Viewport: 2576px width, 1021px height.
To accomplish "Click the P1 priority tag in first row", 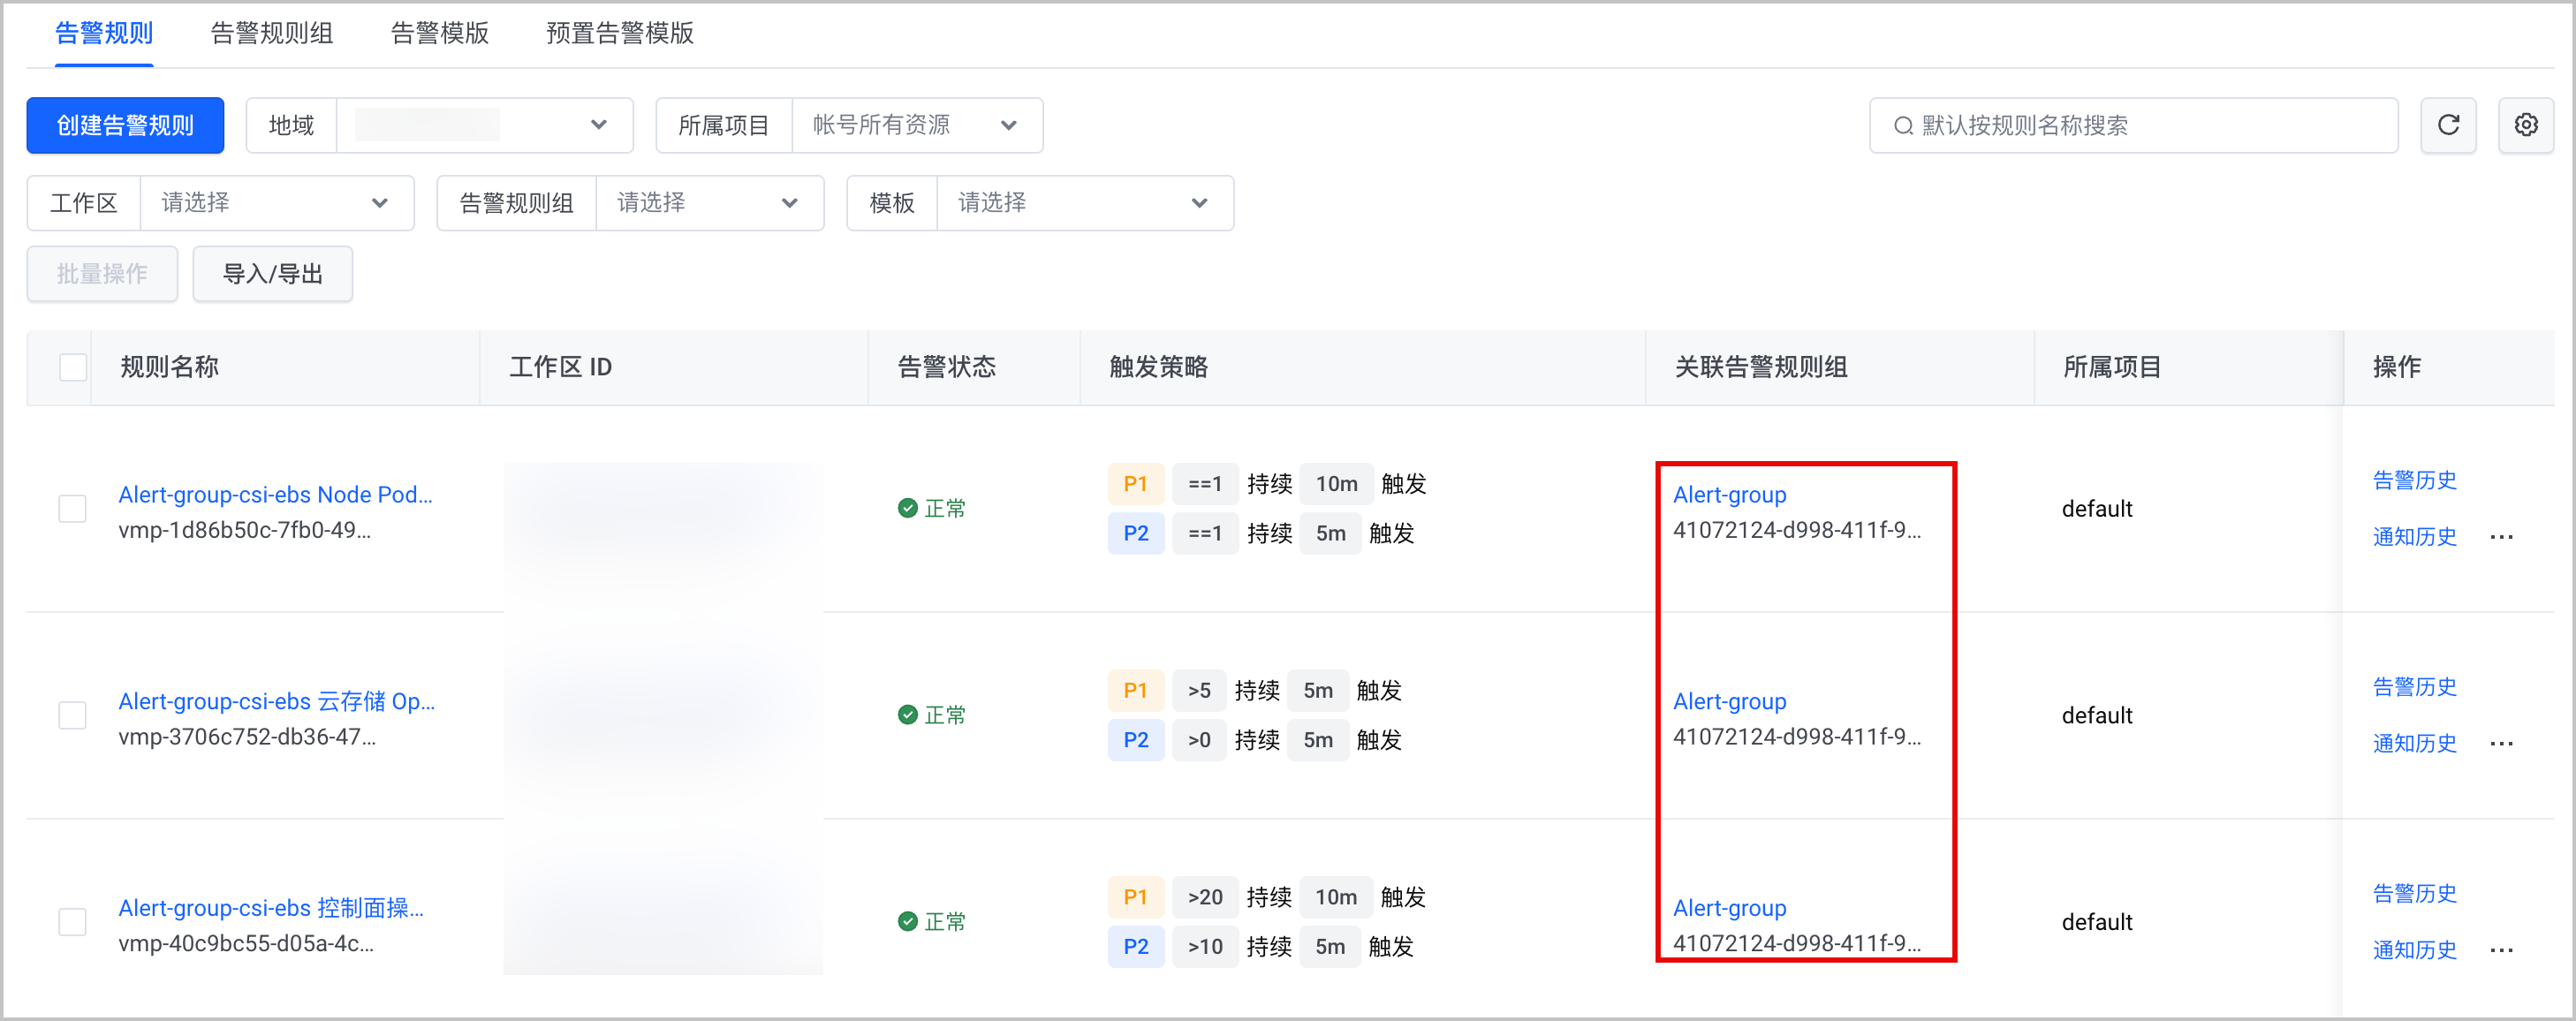I will (x=1135, y=484).
